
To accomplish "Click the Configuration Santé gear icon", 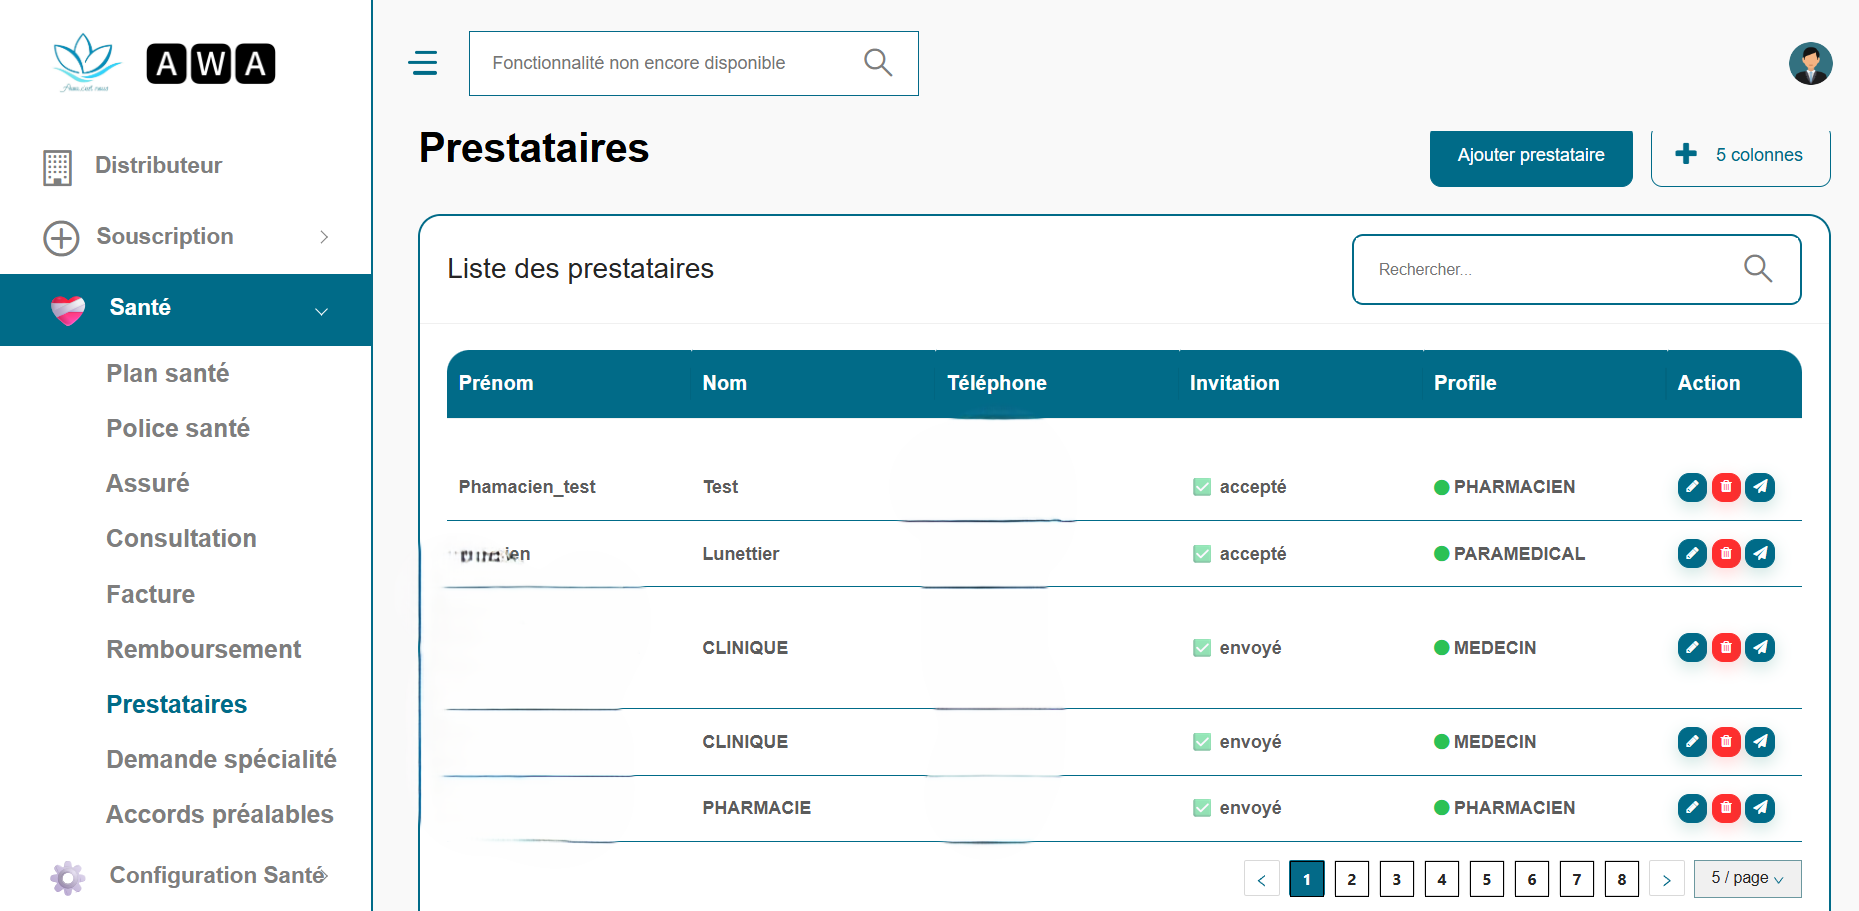I will click(x=68, y=877).
